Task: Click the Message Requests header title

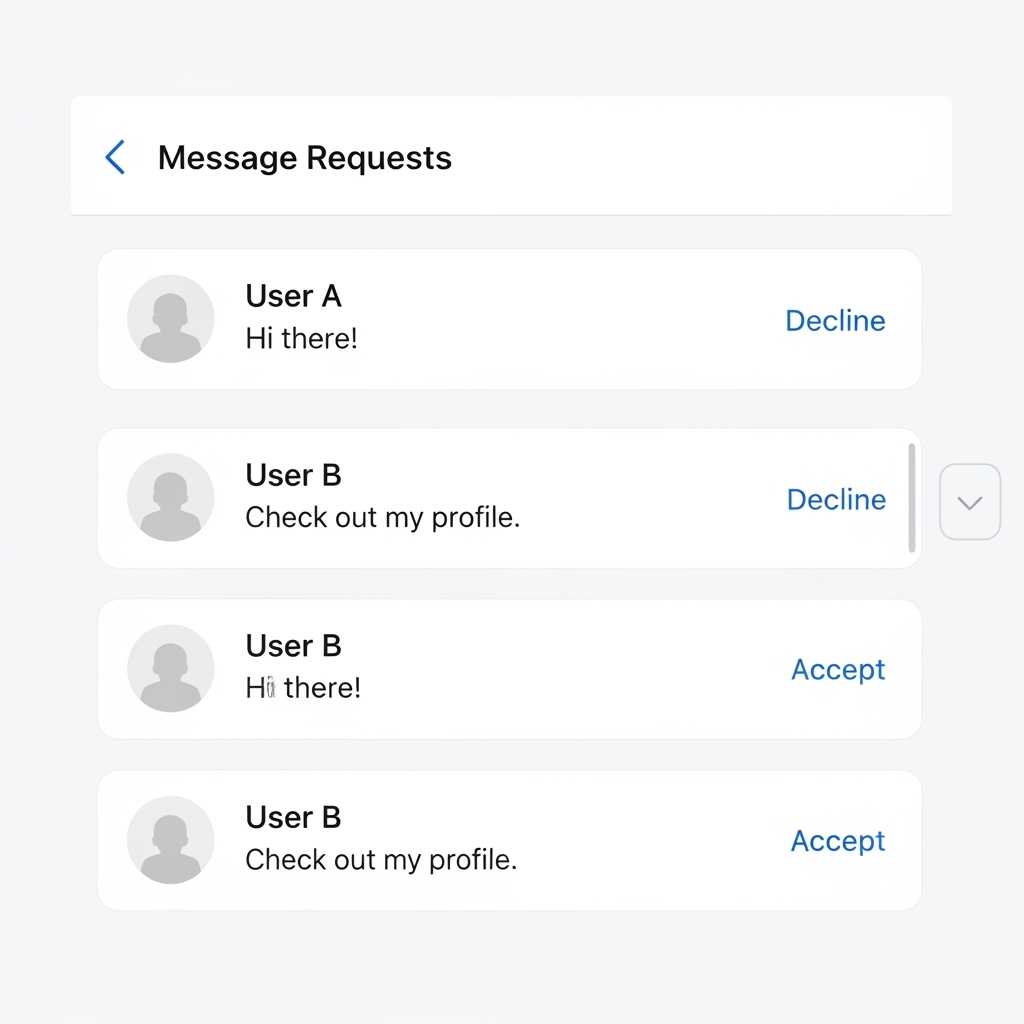Action: point(305,158)
